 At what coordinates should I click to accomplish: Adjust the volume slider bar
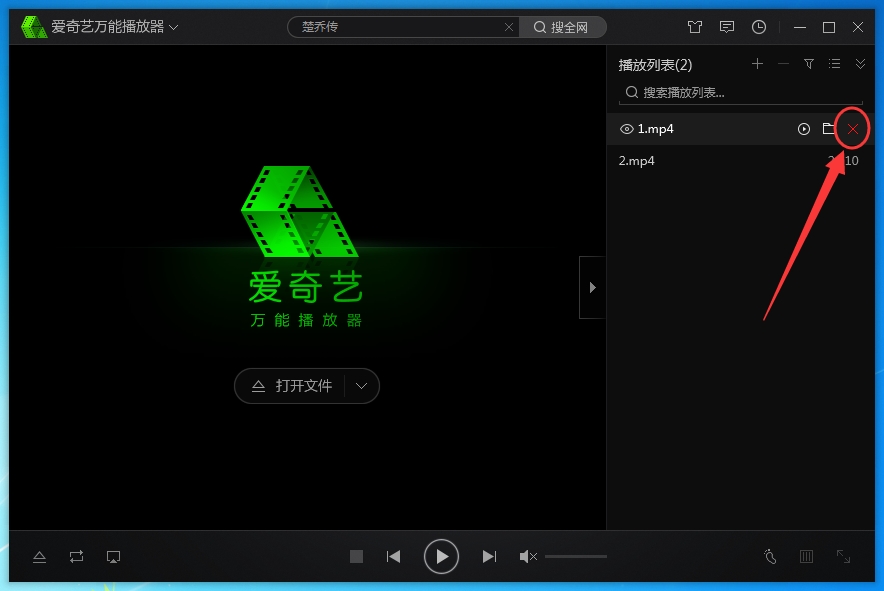tap(576, 557)
